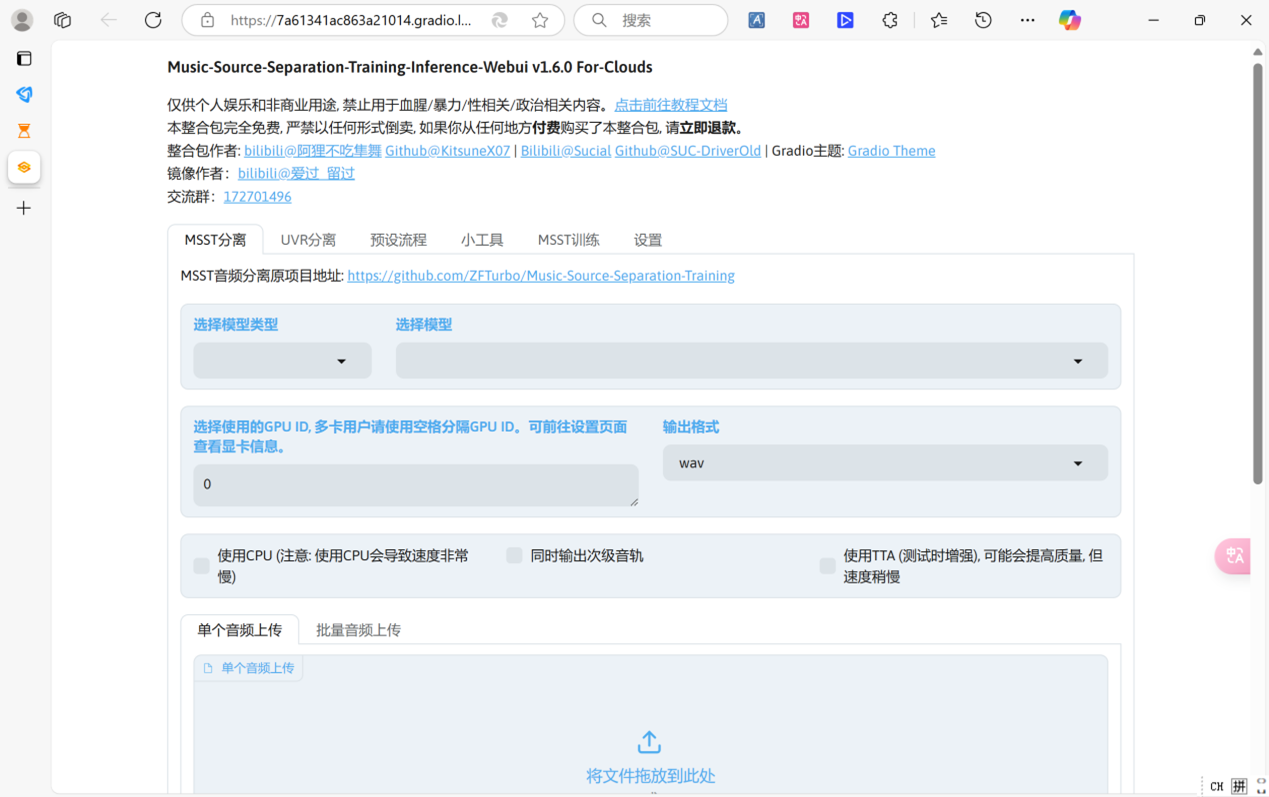Open the browser history icon
1269x797 pixels.
point(983,20)
